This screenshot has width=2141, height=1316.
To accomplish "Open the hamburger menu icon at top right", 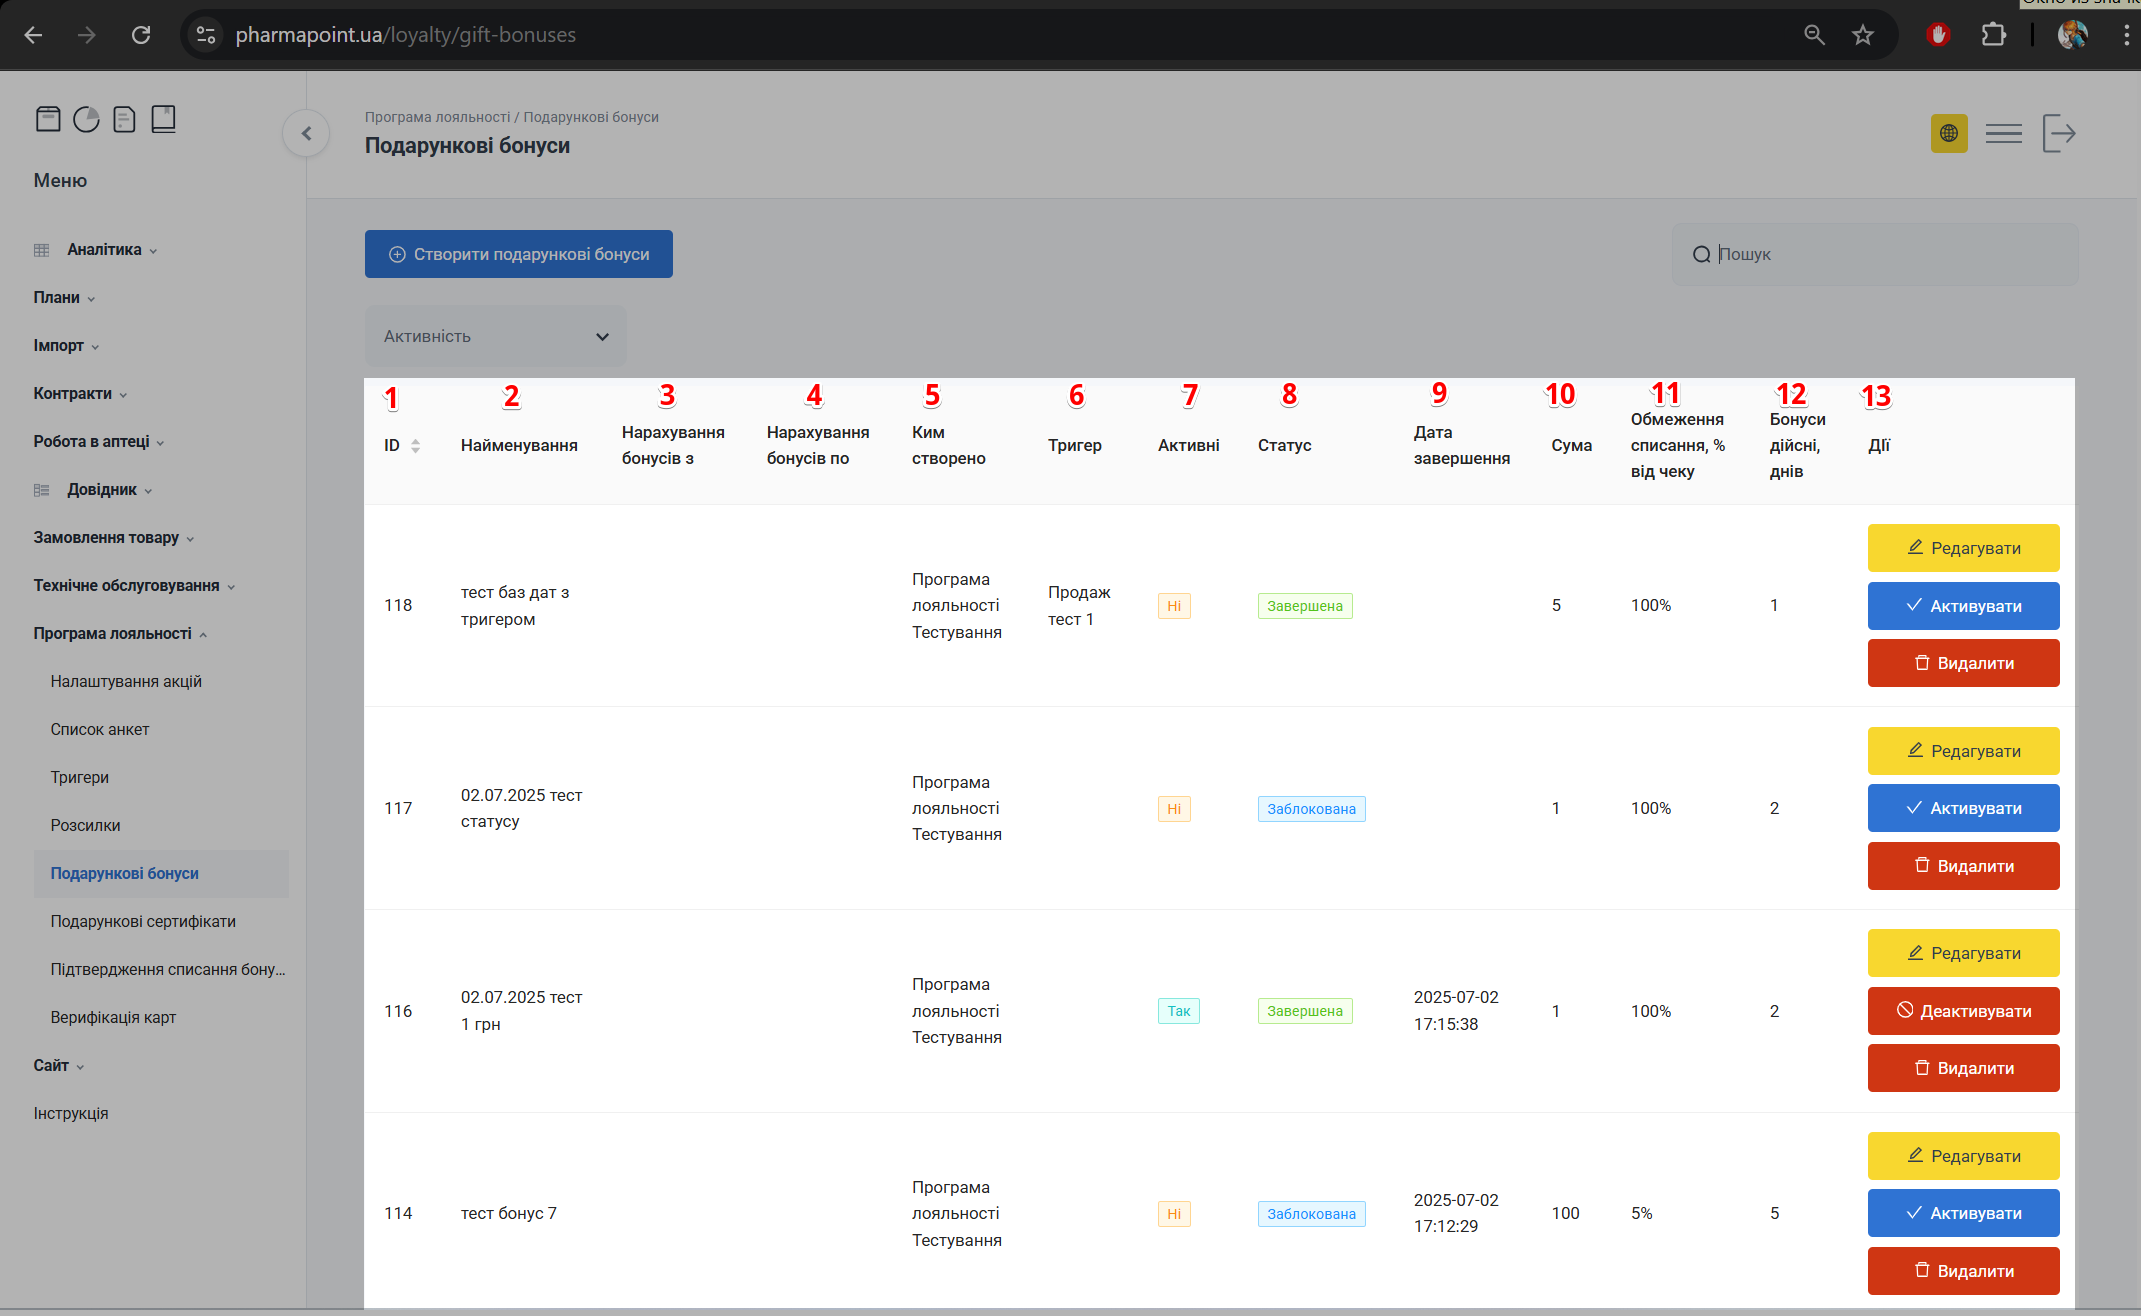I will (2003, 133).
